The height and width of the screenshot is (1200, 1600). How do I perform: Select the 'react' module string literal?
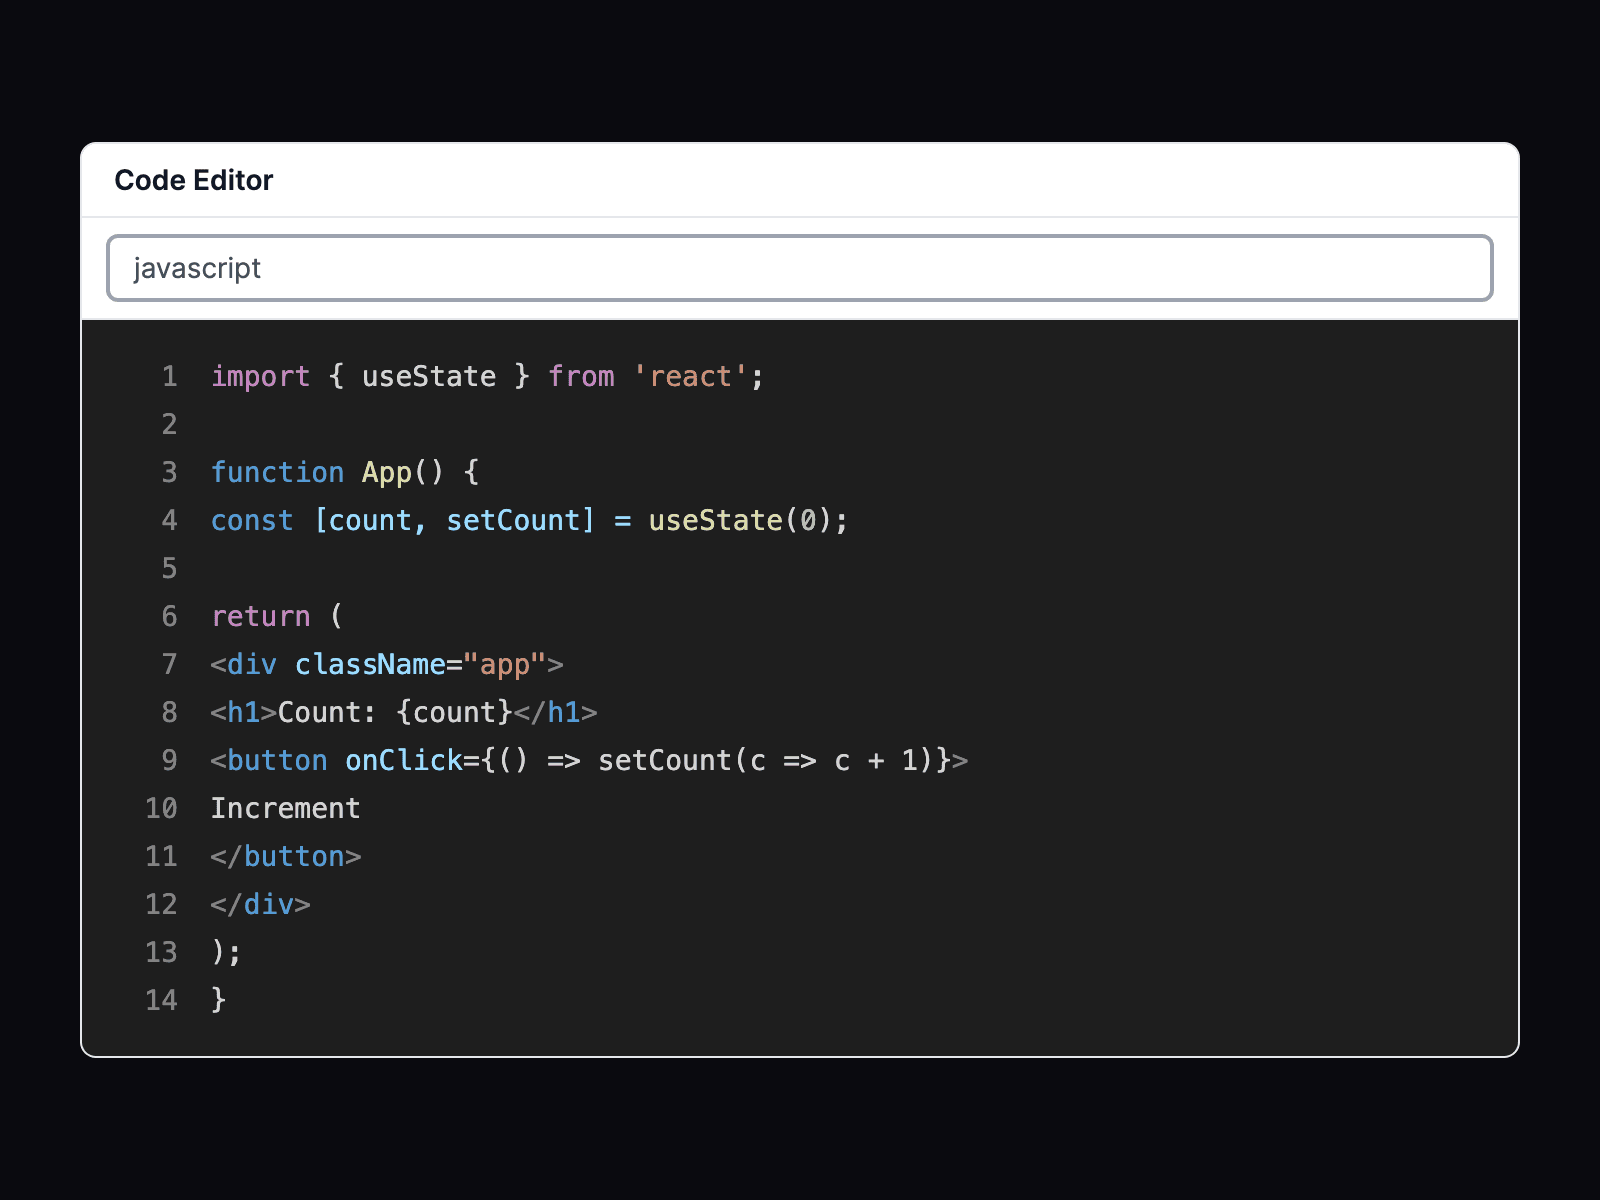(690, 376)
